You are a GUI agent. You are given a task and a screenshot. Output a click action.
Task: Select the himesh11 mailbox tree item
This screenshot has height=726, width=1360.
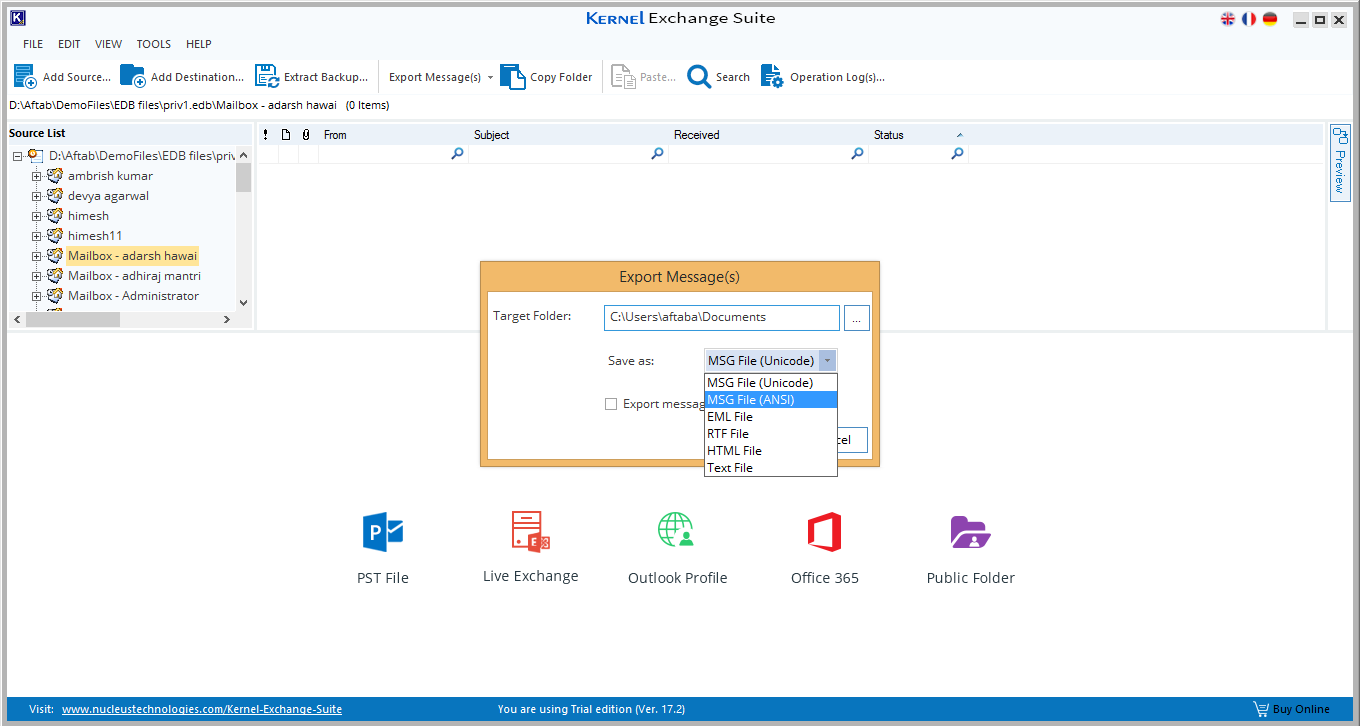pyautogui.click(x=95, y=236)
